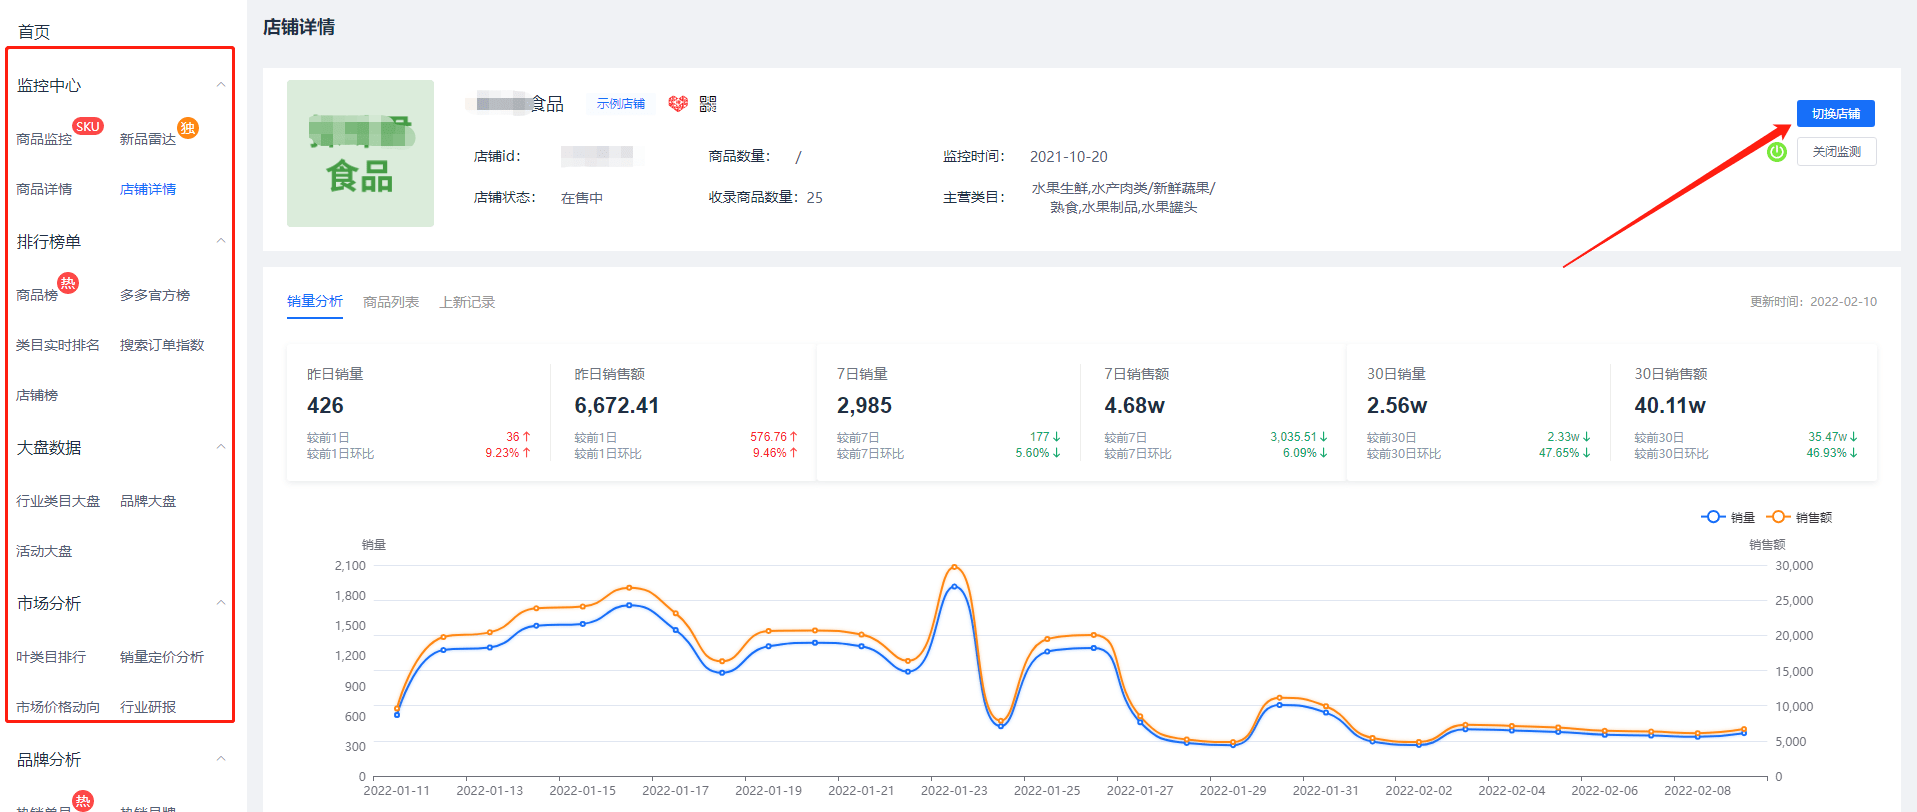Click the 示例店铺 tag
The width and height of the screenshot is (1917, 812).
tap(621, 104)
